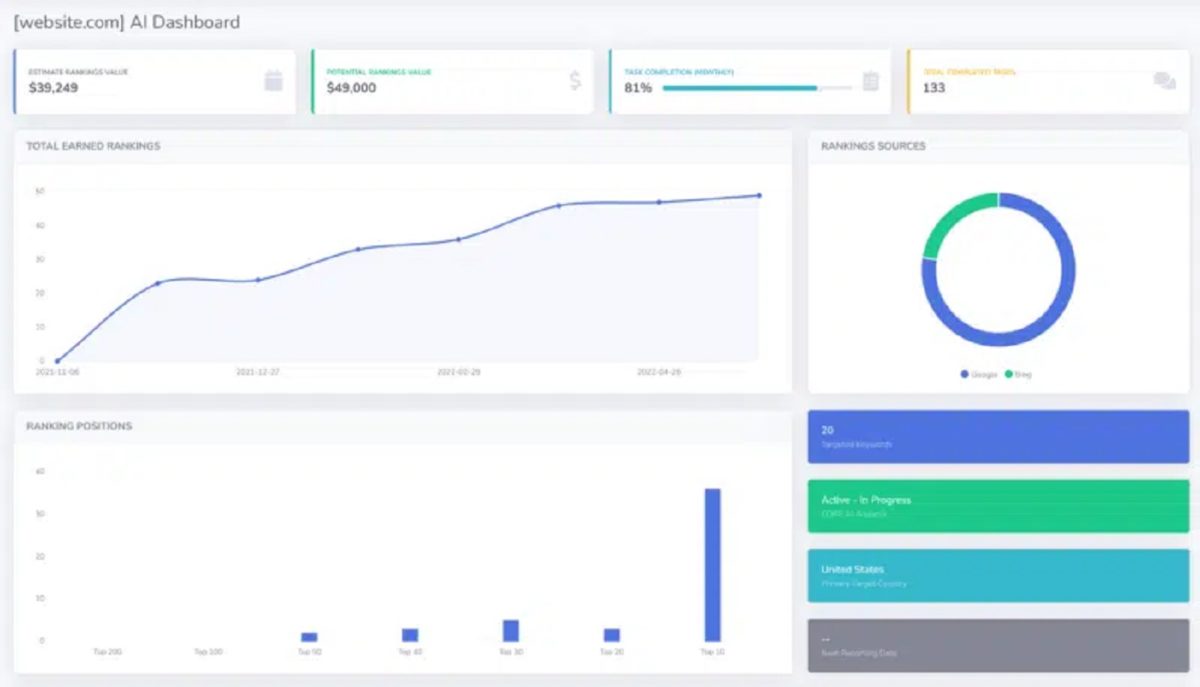Click the chat bubbles icon on the 133 card

[1164, 81]
